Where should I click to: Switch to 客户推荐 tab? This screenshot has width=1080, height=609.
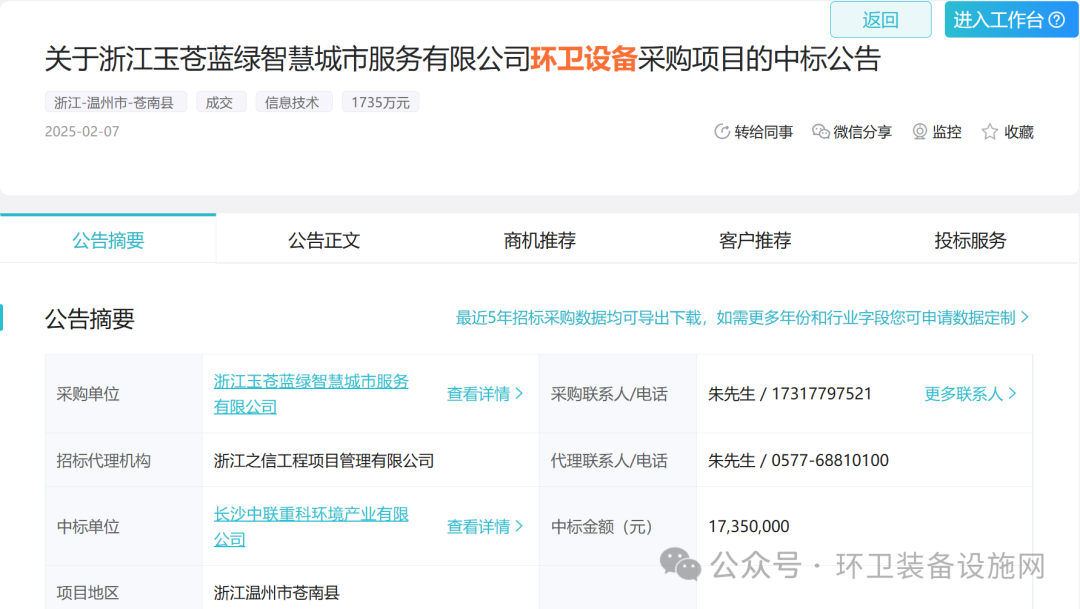[755, 240]
